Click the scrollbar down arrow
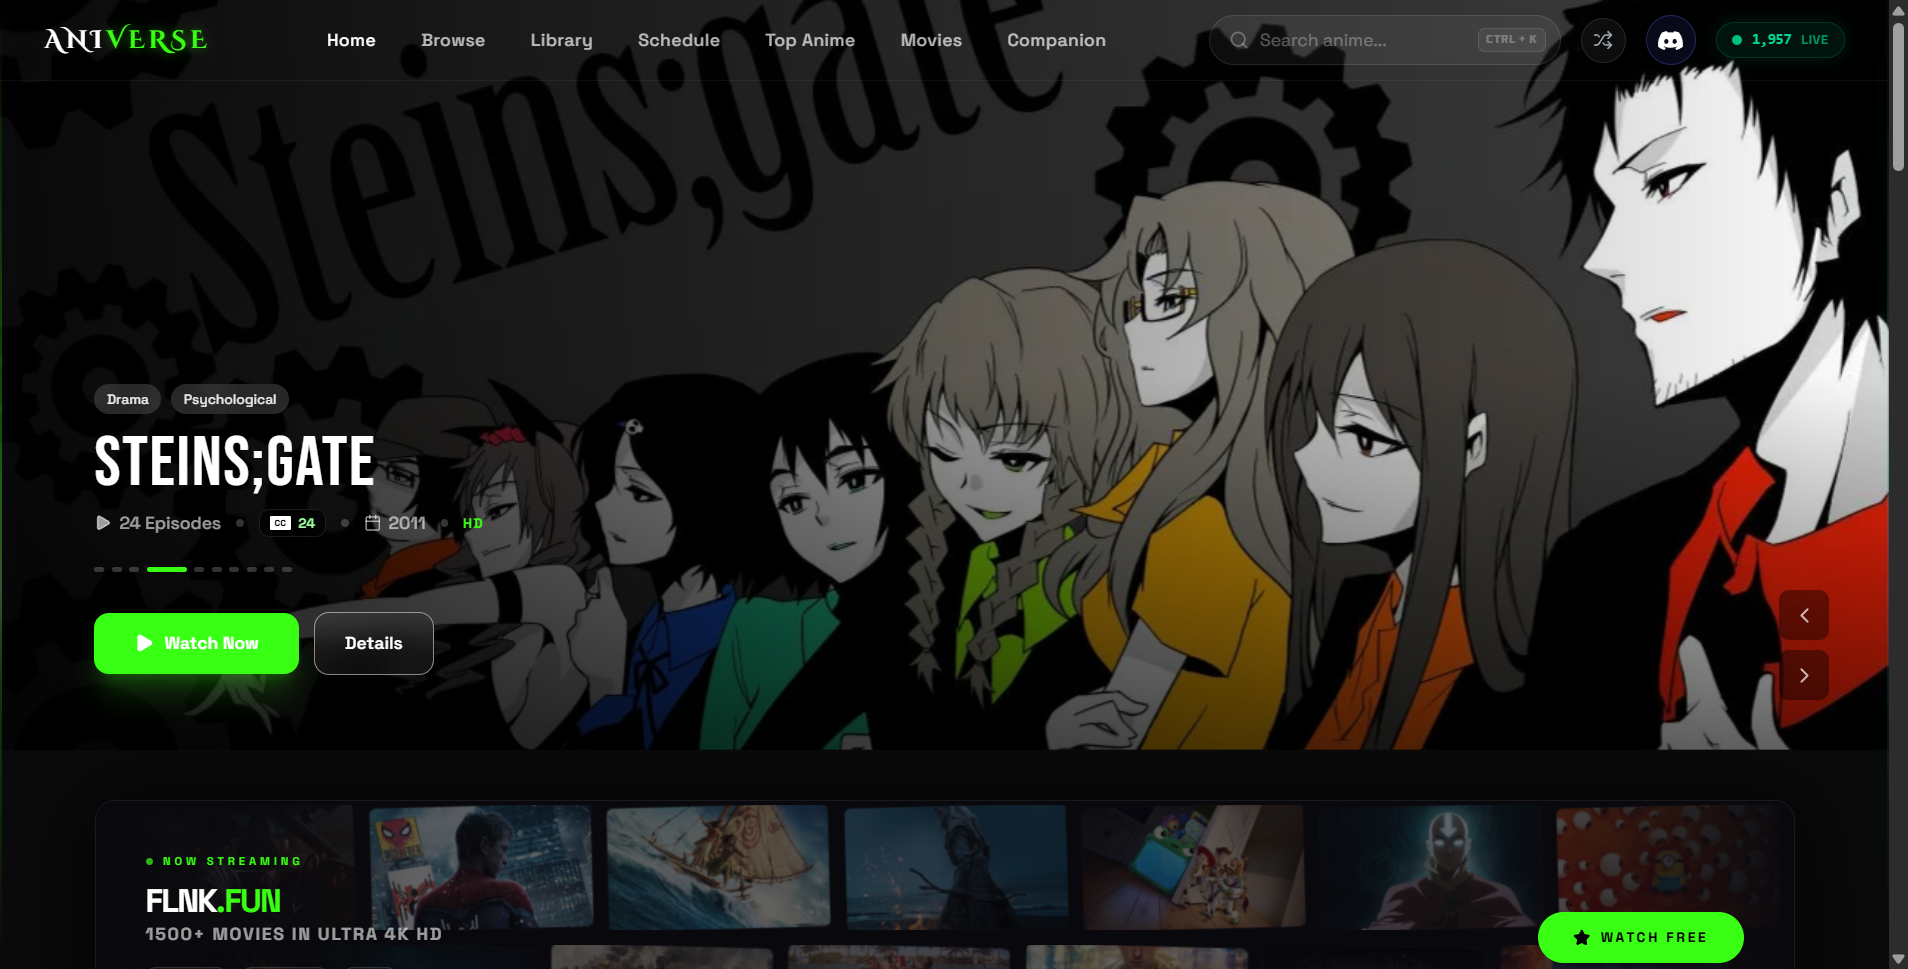Viewport: 1908px width, 969px height. 1898,959
